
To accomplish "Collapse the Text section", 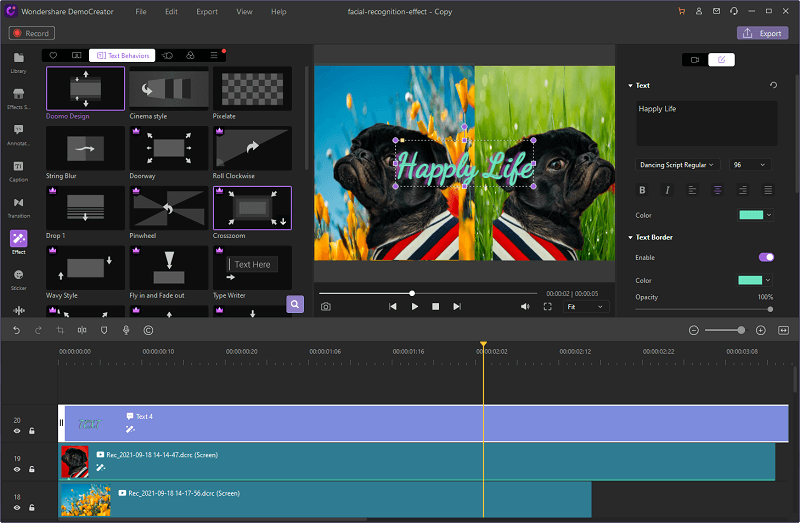I will click(630, 86).
